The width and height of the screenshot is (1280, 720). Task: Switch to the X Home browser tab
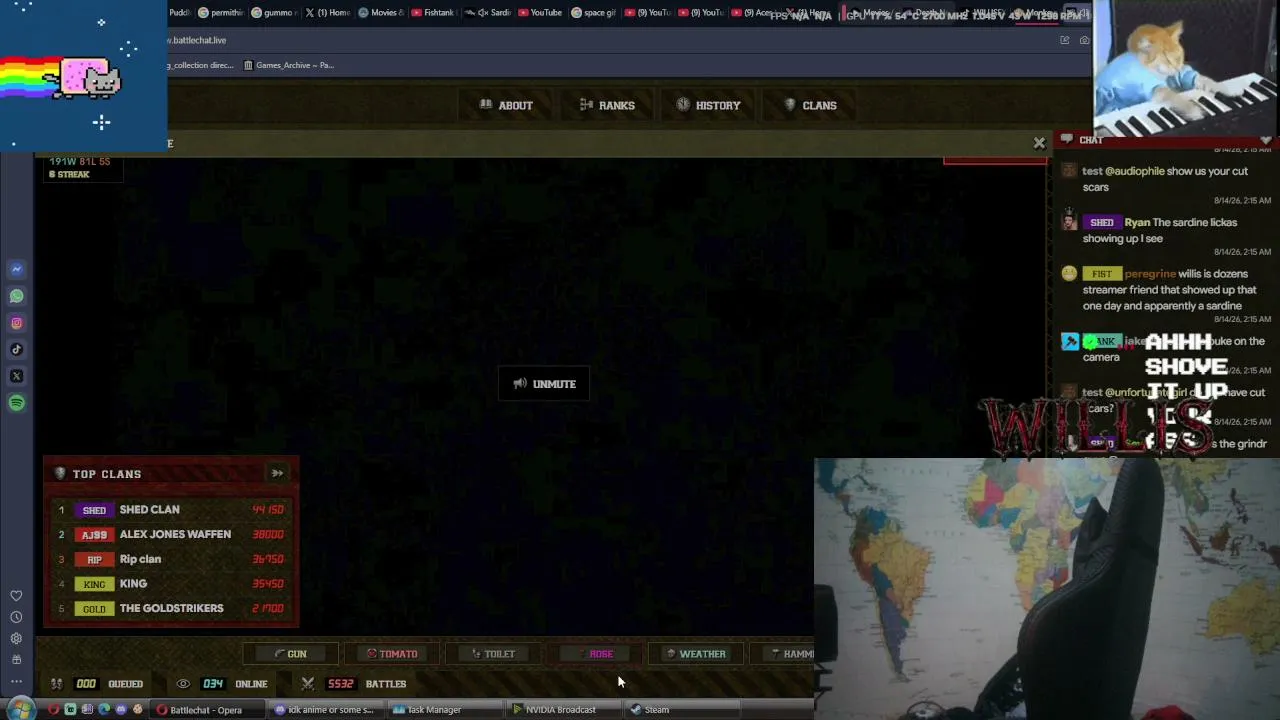tap(327, 13)
